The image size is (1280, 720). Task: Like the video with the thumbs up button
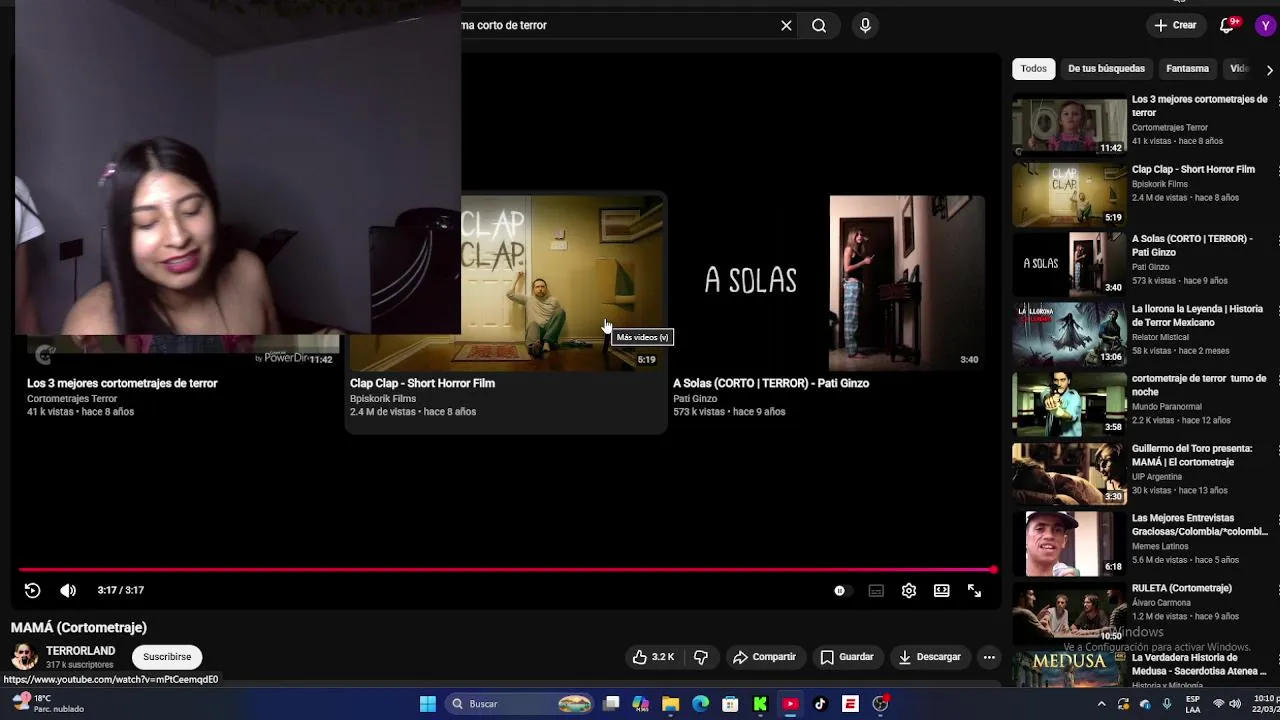click(653, 657)
